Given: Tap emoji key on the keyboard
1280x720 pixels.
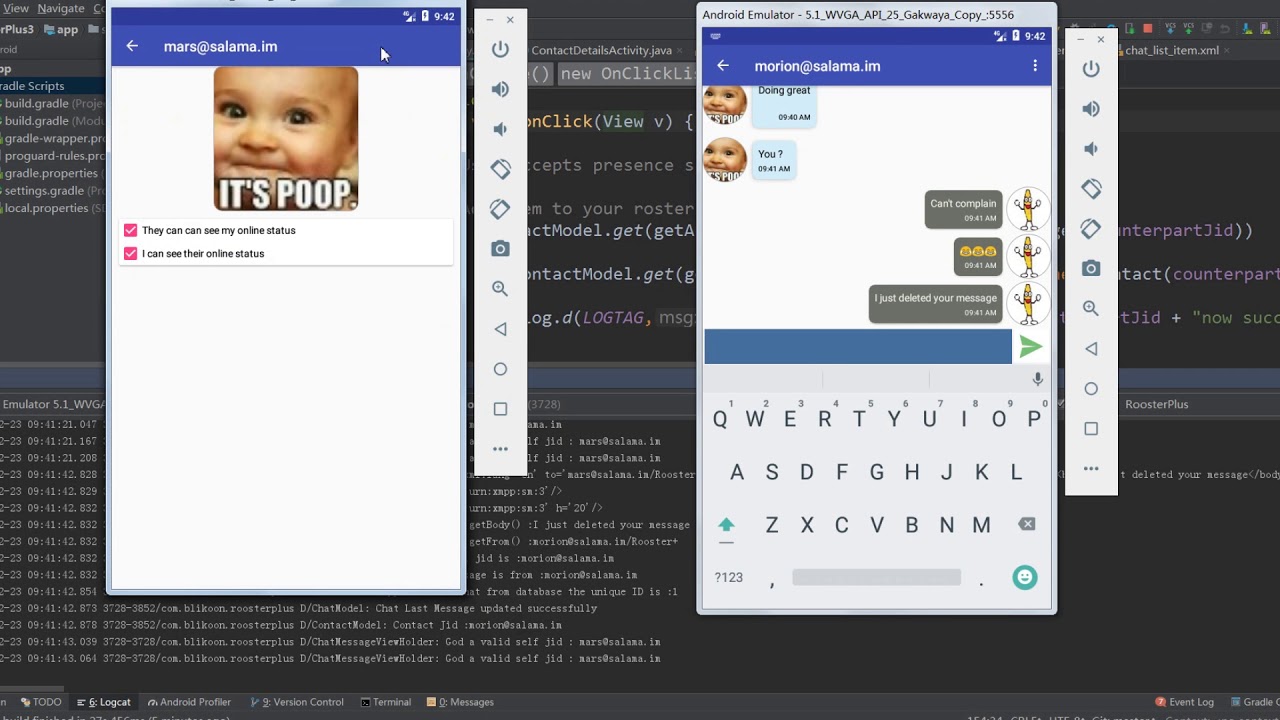Looking at the screenshot, I should [x=1025, y=577].
